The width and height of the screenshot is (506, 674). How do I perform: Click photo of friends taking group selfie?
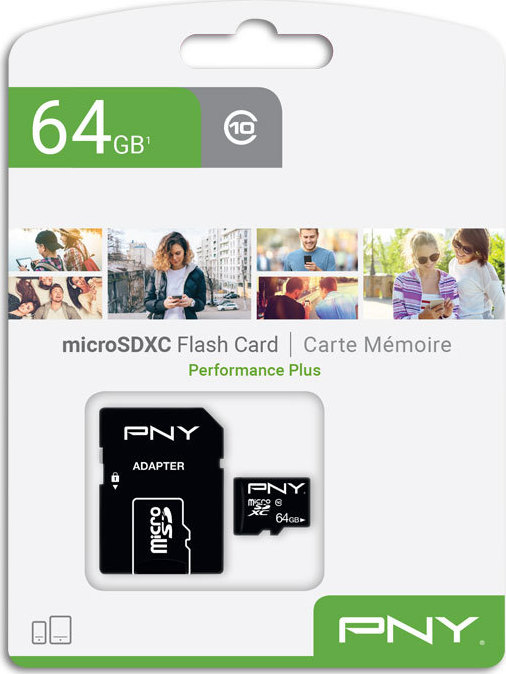pyautogui.click(x=55, y=298)
